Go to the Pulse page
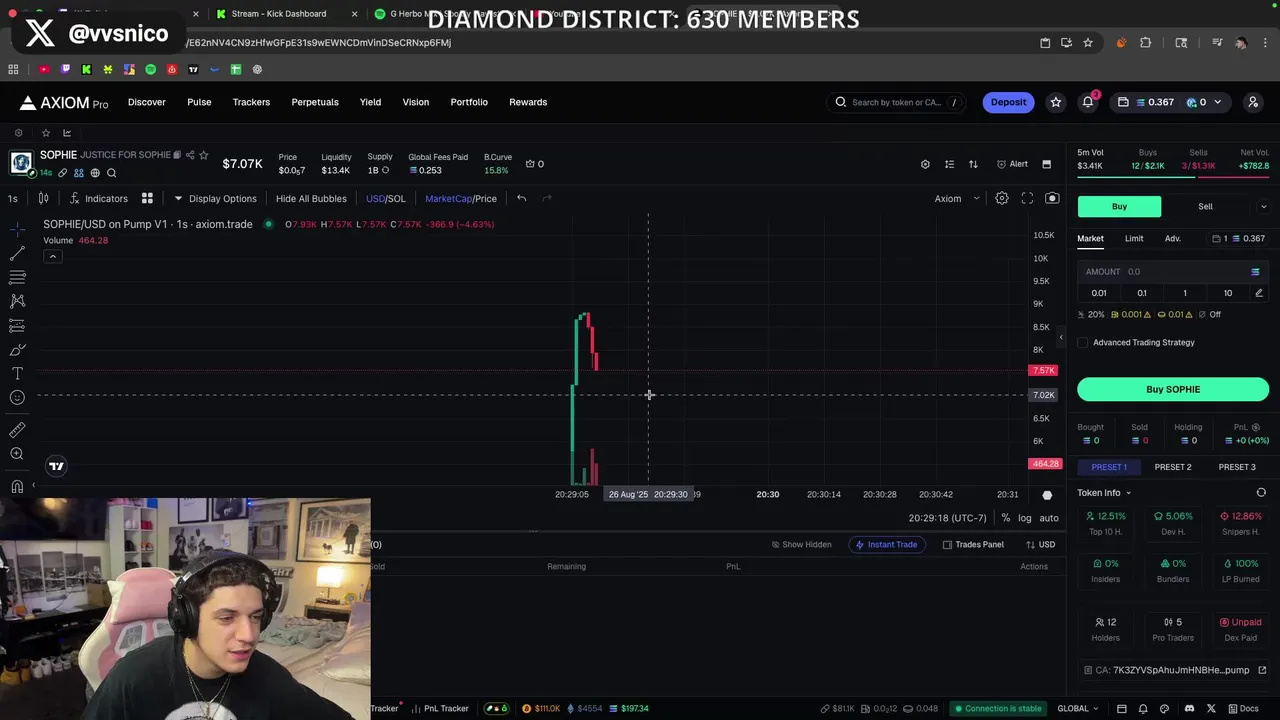 (x=199, y=102)
